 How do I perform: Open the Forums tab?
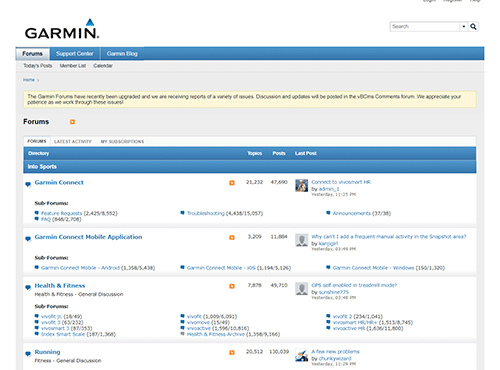tap(32, 54)
